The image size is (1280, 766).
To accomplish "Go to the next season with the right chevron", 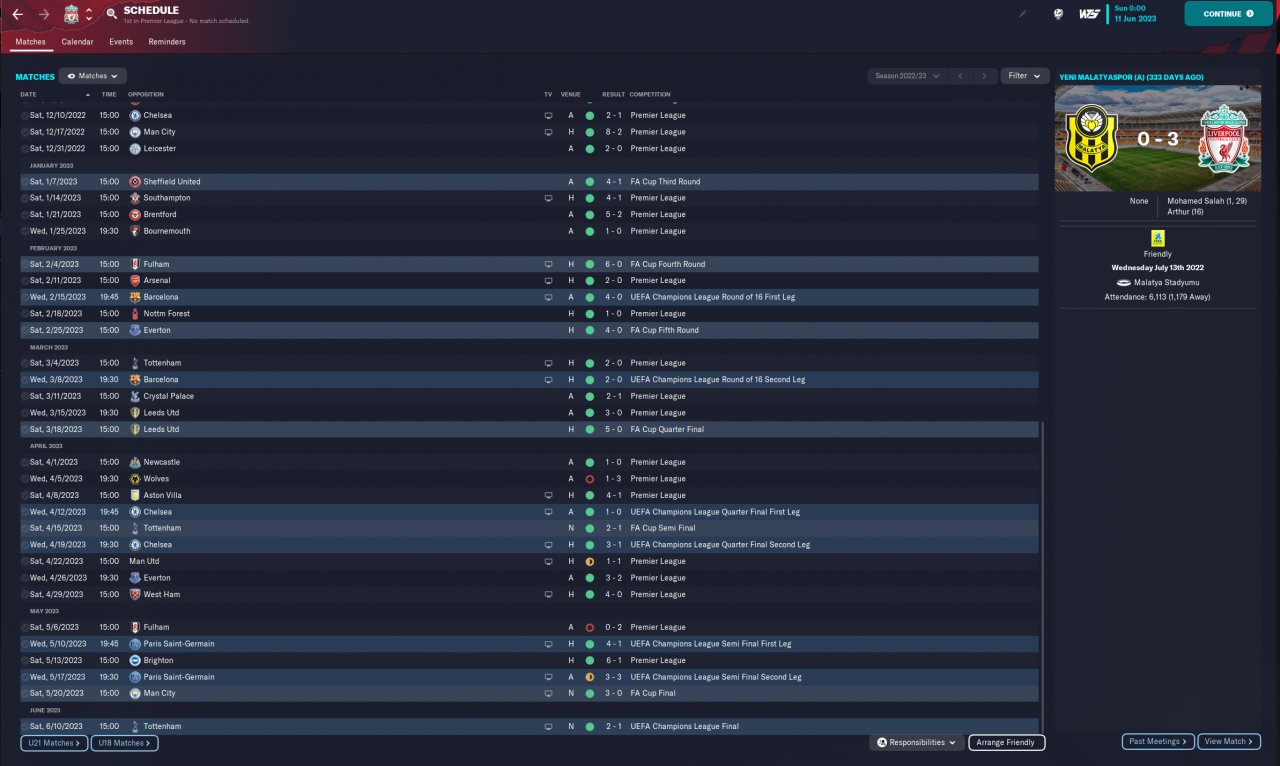I will point(985,76).
